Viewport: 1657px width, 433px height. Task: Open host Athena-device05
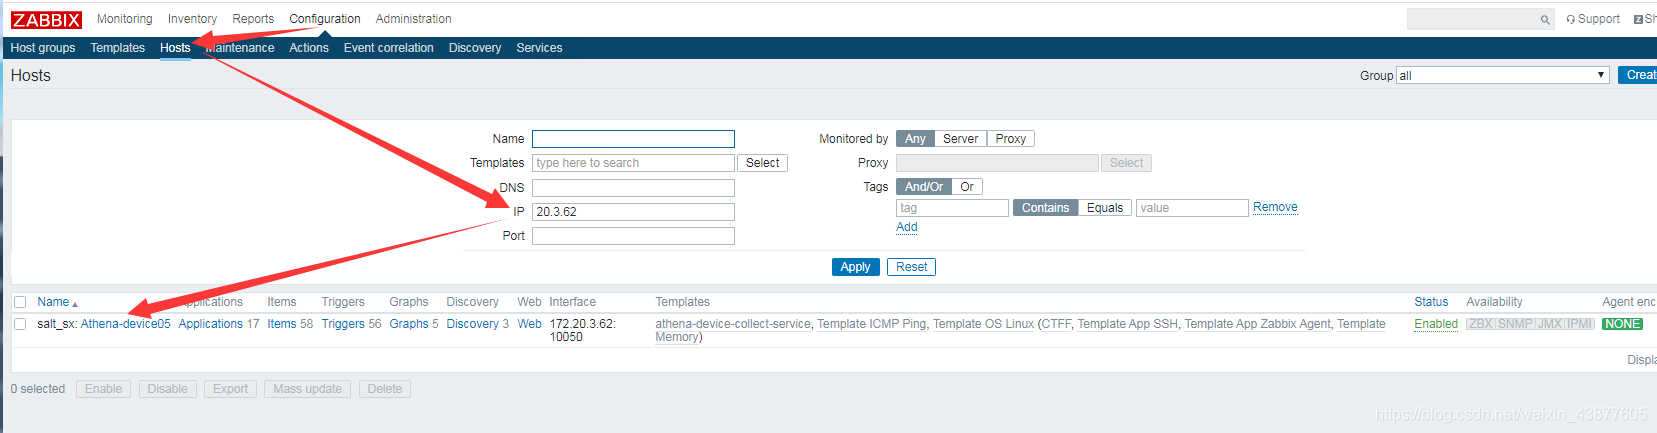click(x=125, y=324)
